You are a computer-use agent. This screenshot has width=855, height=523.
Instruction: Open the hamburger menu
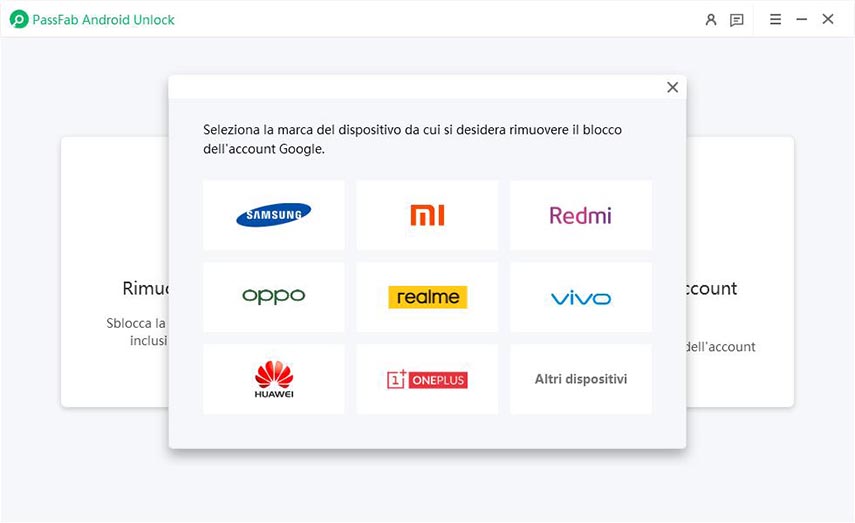coord(775,19)
